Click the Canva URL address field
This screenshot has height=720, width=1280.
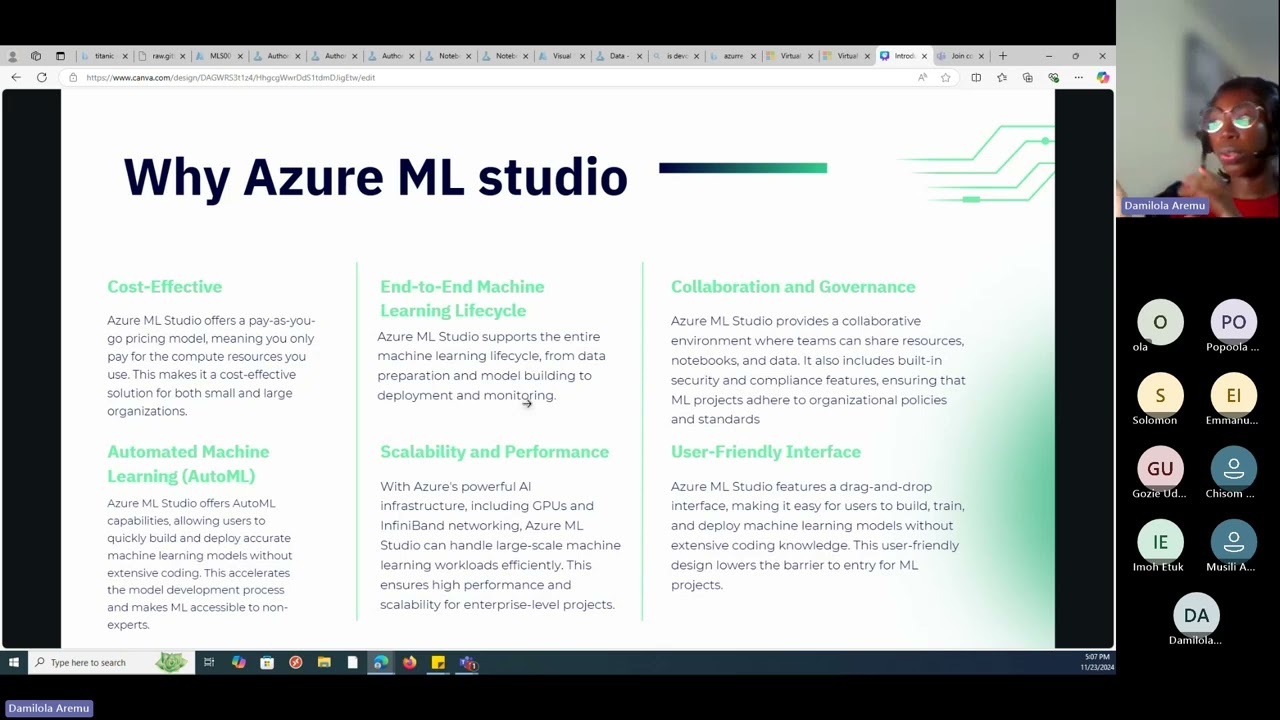click(x=490, y=77)
